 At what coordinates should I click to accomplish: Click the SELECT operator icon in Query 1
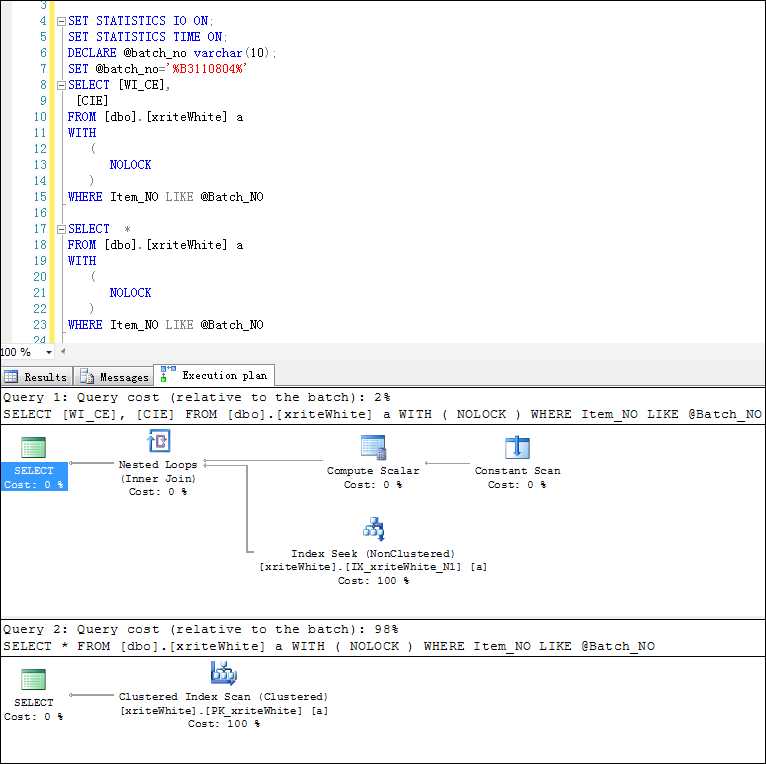[x=34, y=447]
